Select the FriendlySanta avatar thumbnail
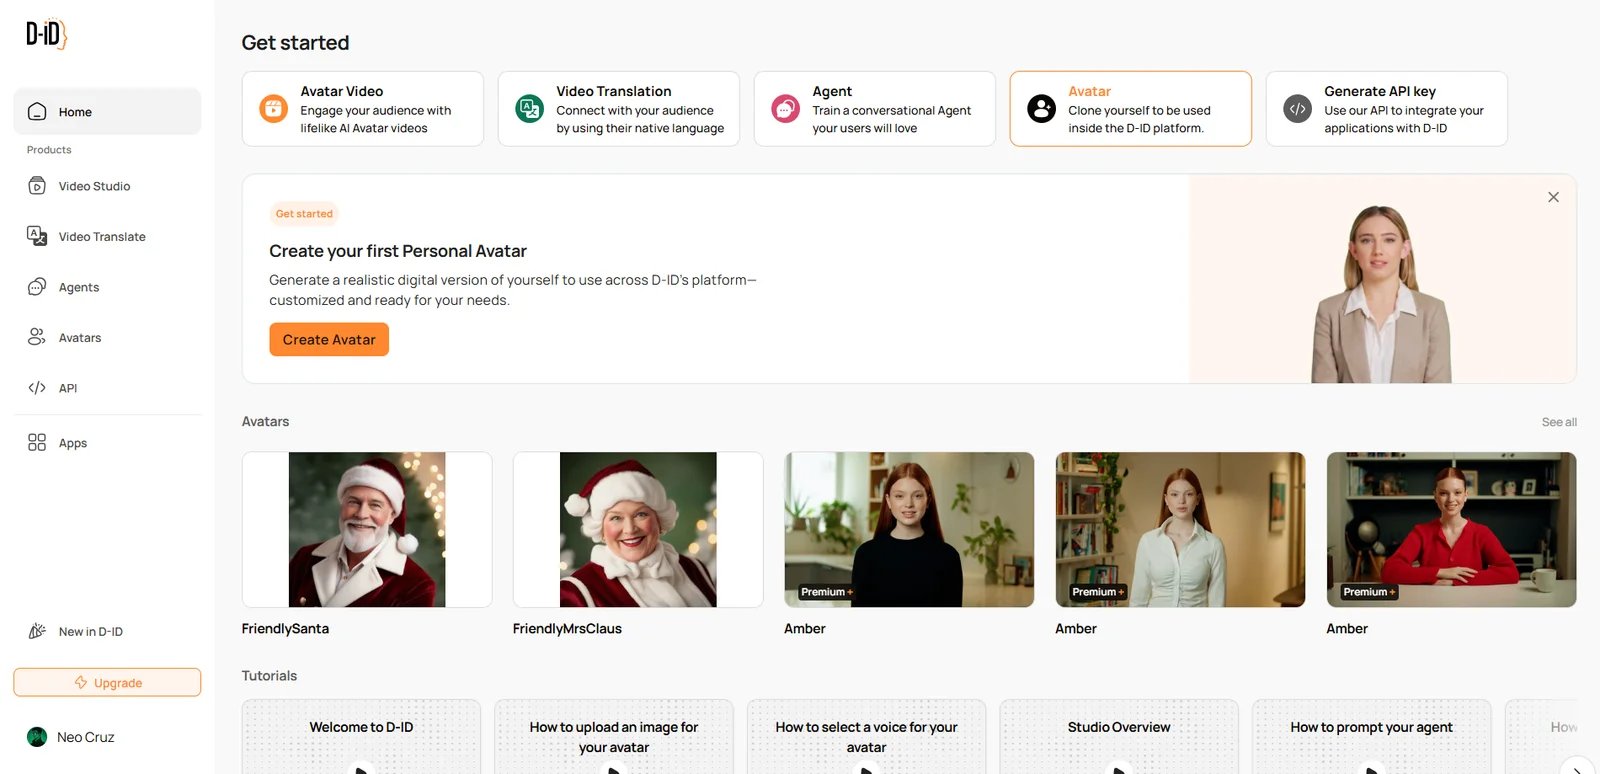This screenshot has width=1600, height=774. pos(367,529)
